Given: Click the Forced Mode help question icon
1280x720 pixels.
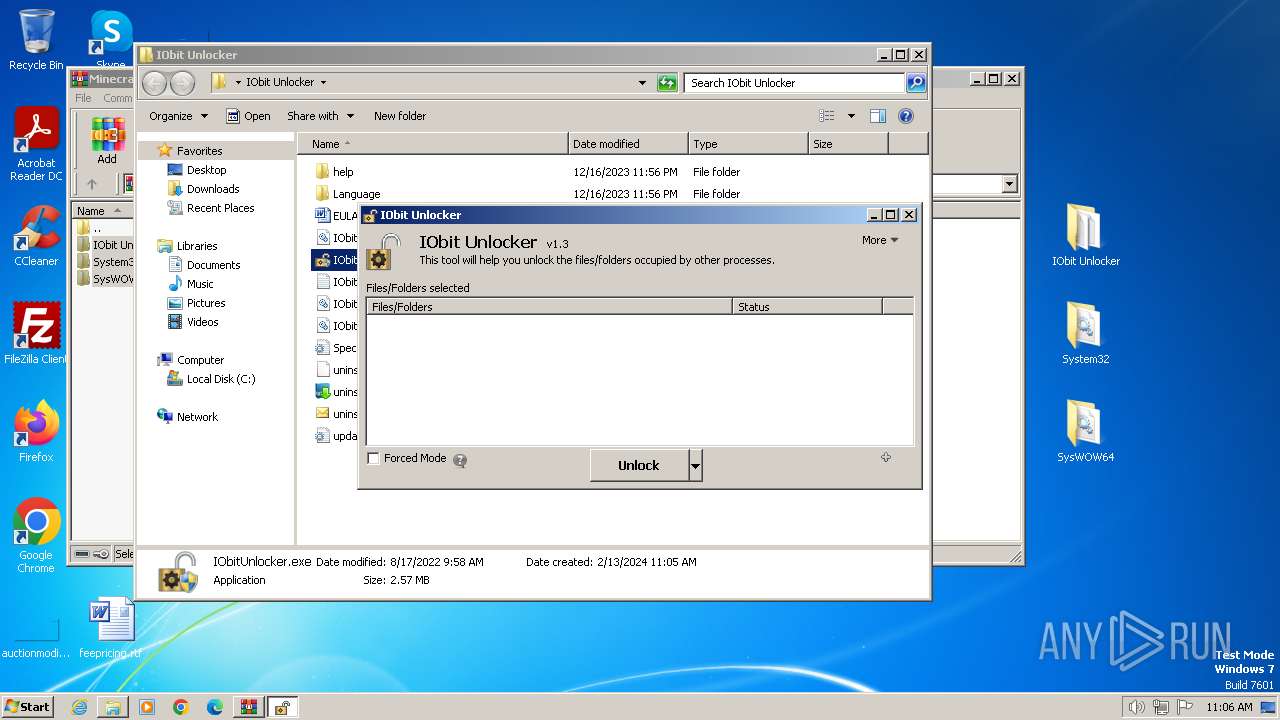Looking at the screenshot, I should tap(460, 460).
